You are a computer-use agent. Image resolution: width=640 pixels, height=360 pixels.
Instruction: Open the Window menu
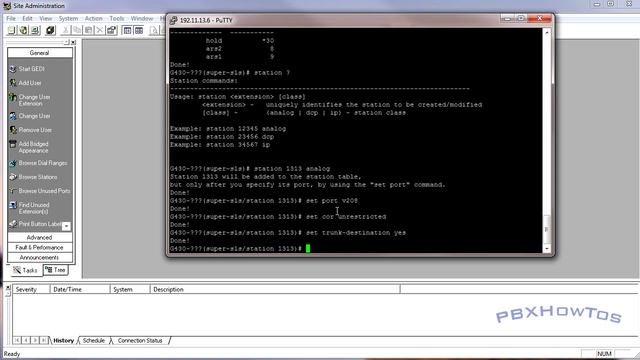pos(142,18)
